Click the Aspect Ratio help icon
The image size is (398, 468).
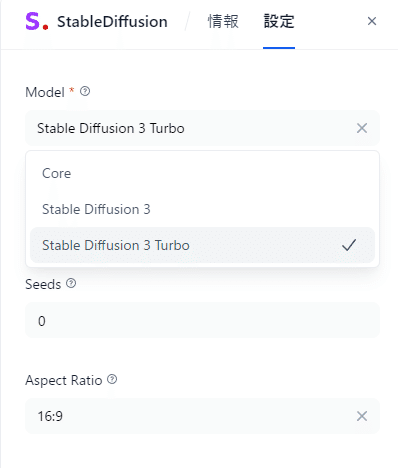(x=112, y=379)
